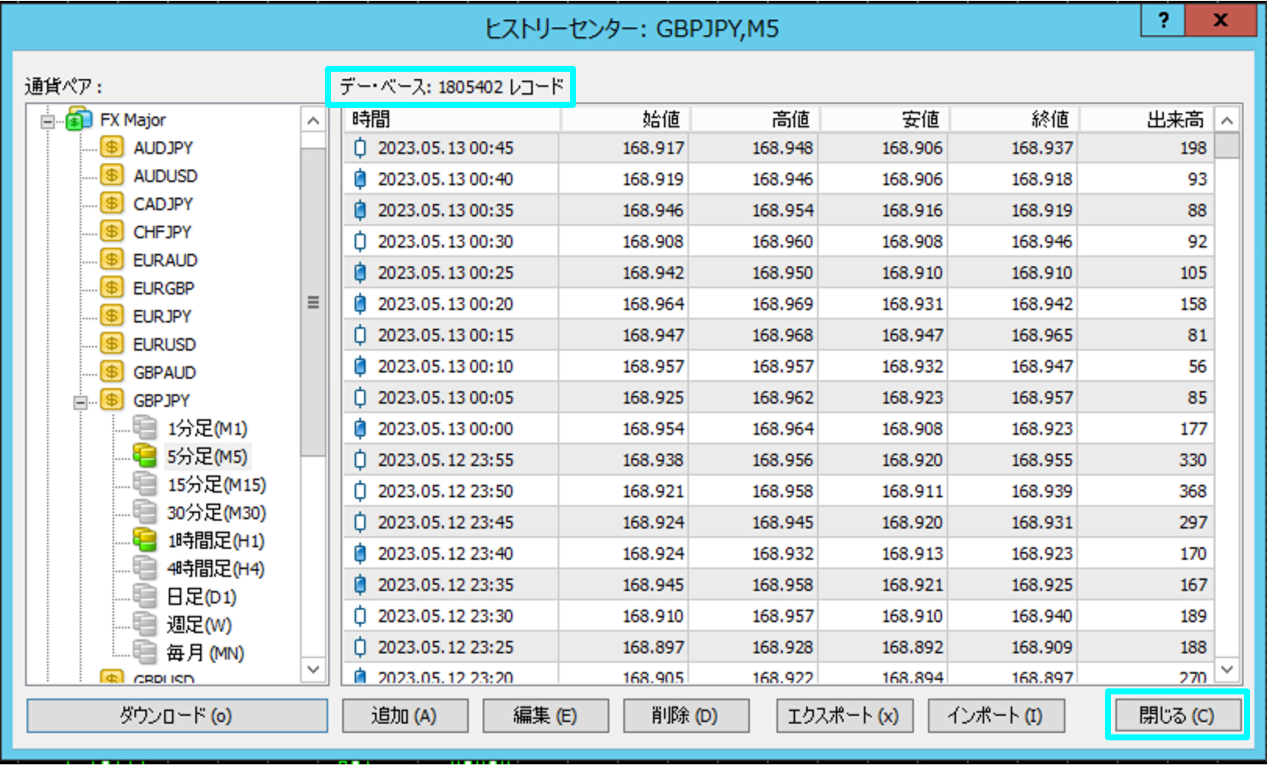1267x765 pixels.
Task: Click candle icon for 2023.05.12 23:55 row
Action: (360, 460)
